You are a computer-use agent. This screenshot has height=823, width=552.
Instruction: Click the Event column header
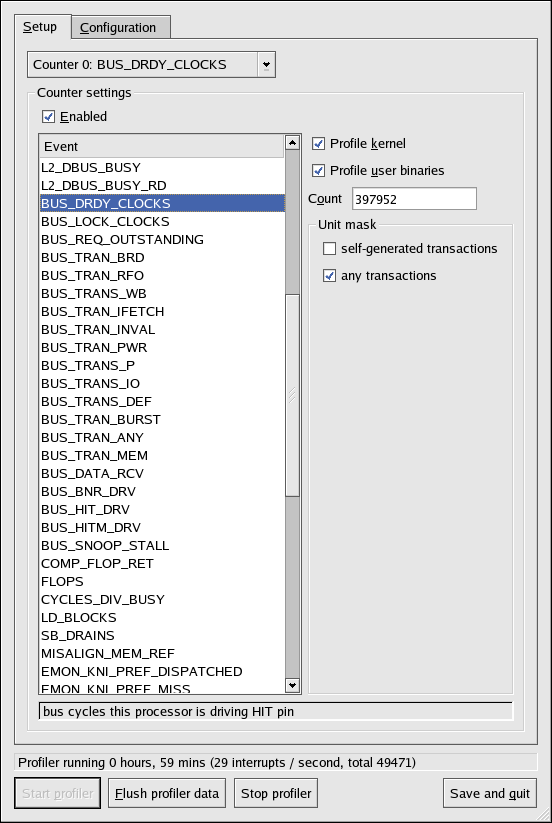[162, 146]
